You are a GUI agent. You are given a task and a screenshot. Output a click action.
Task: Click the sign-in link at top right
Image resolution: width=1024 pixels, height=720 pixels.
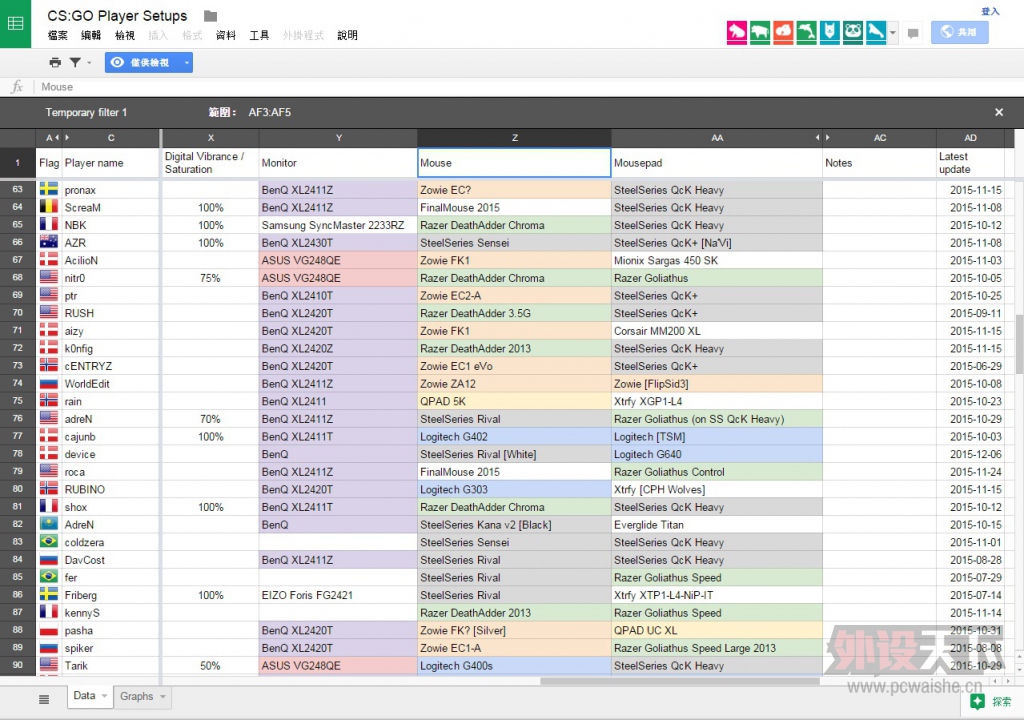click(x=990, y=11)
